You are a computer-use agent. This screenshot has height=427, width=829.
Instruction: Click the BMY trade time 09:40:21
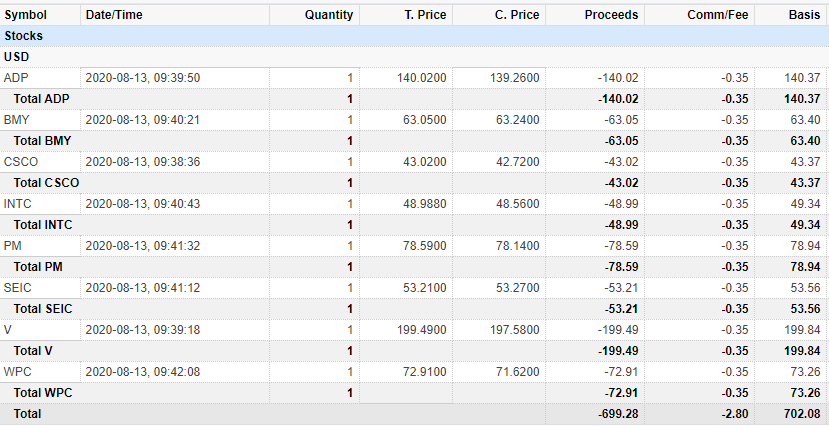[x=143, y=120]
